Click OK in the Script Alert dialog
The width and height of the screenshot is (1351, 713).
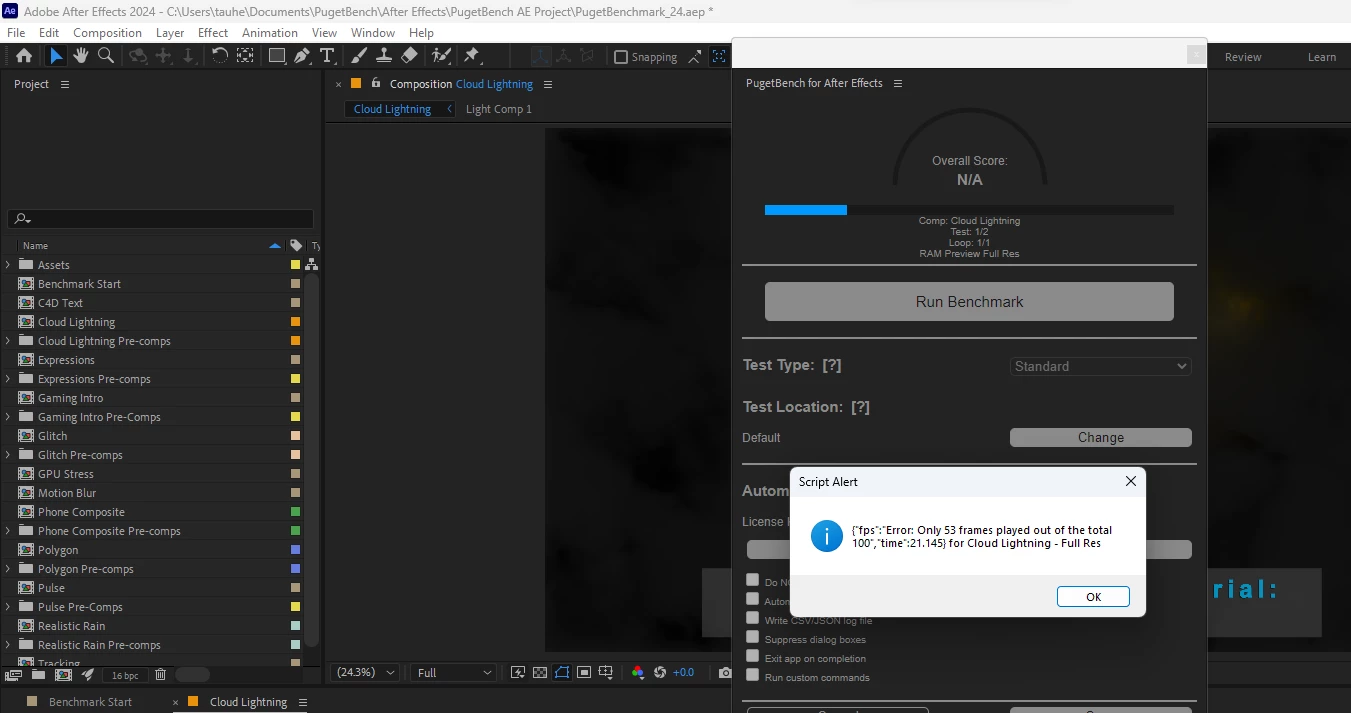tap(1093, 597)
